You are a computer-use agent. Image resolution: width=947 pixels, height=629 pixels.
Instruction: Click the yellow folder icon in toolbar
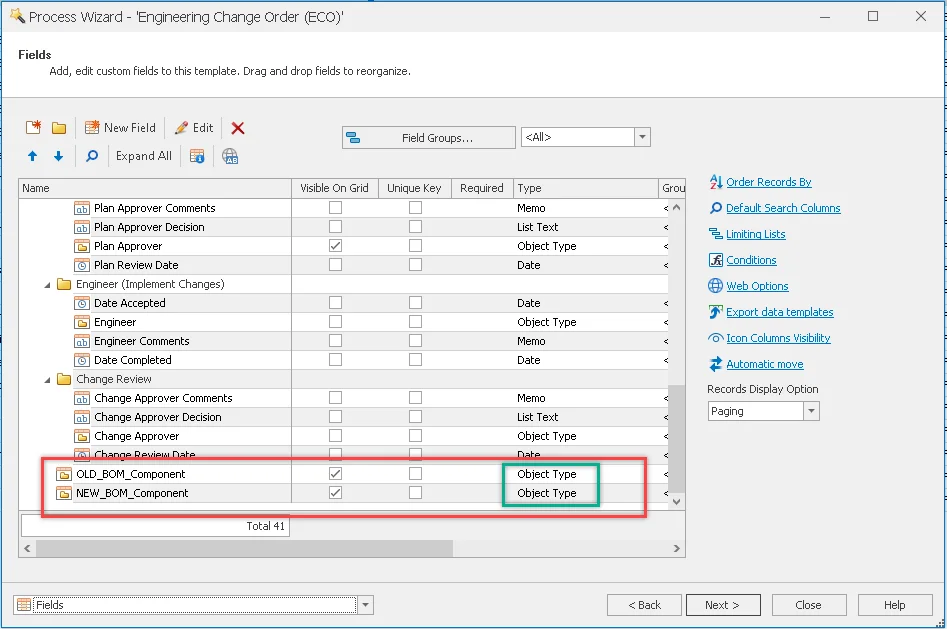(x=59, y=128)
